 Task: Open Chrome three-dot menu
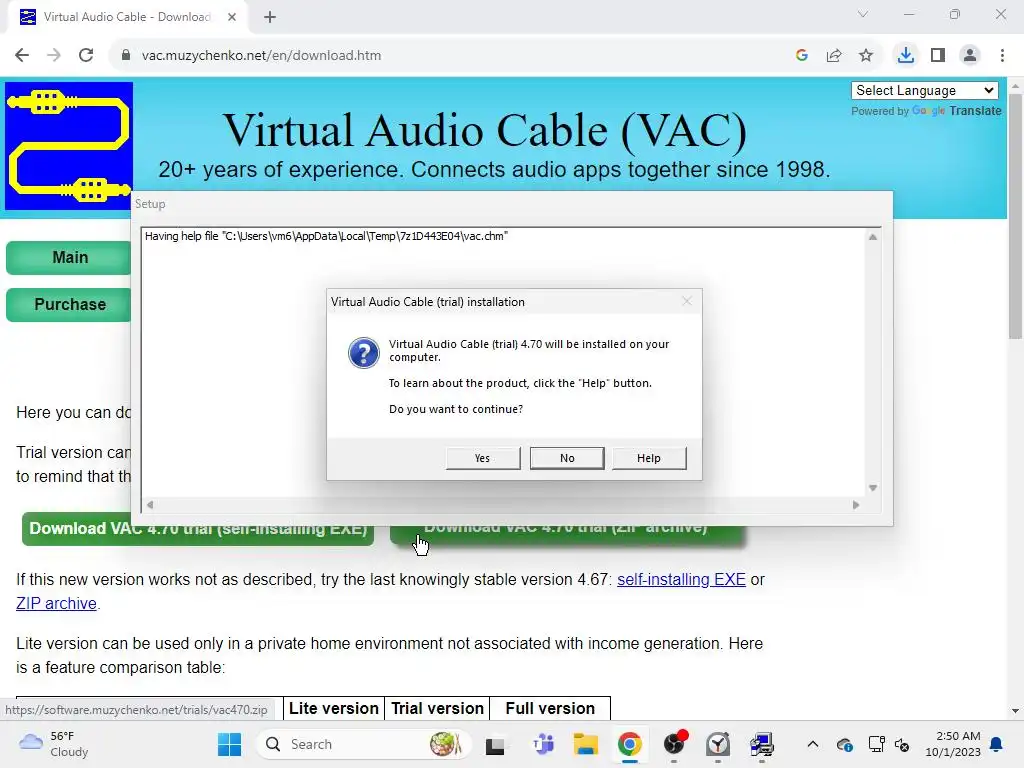[x=1002, y=56]
